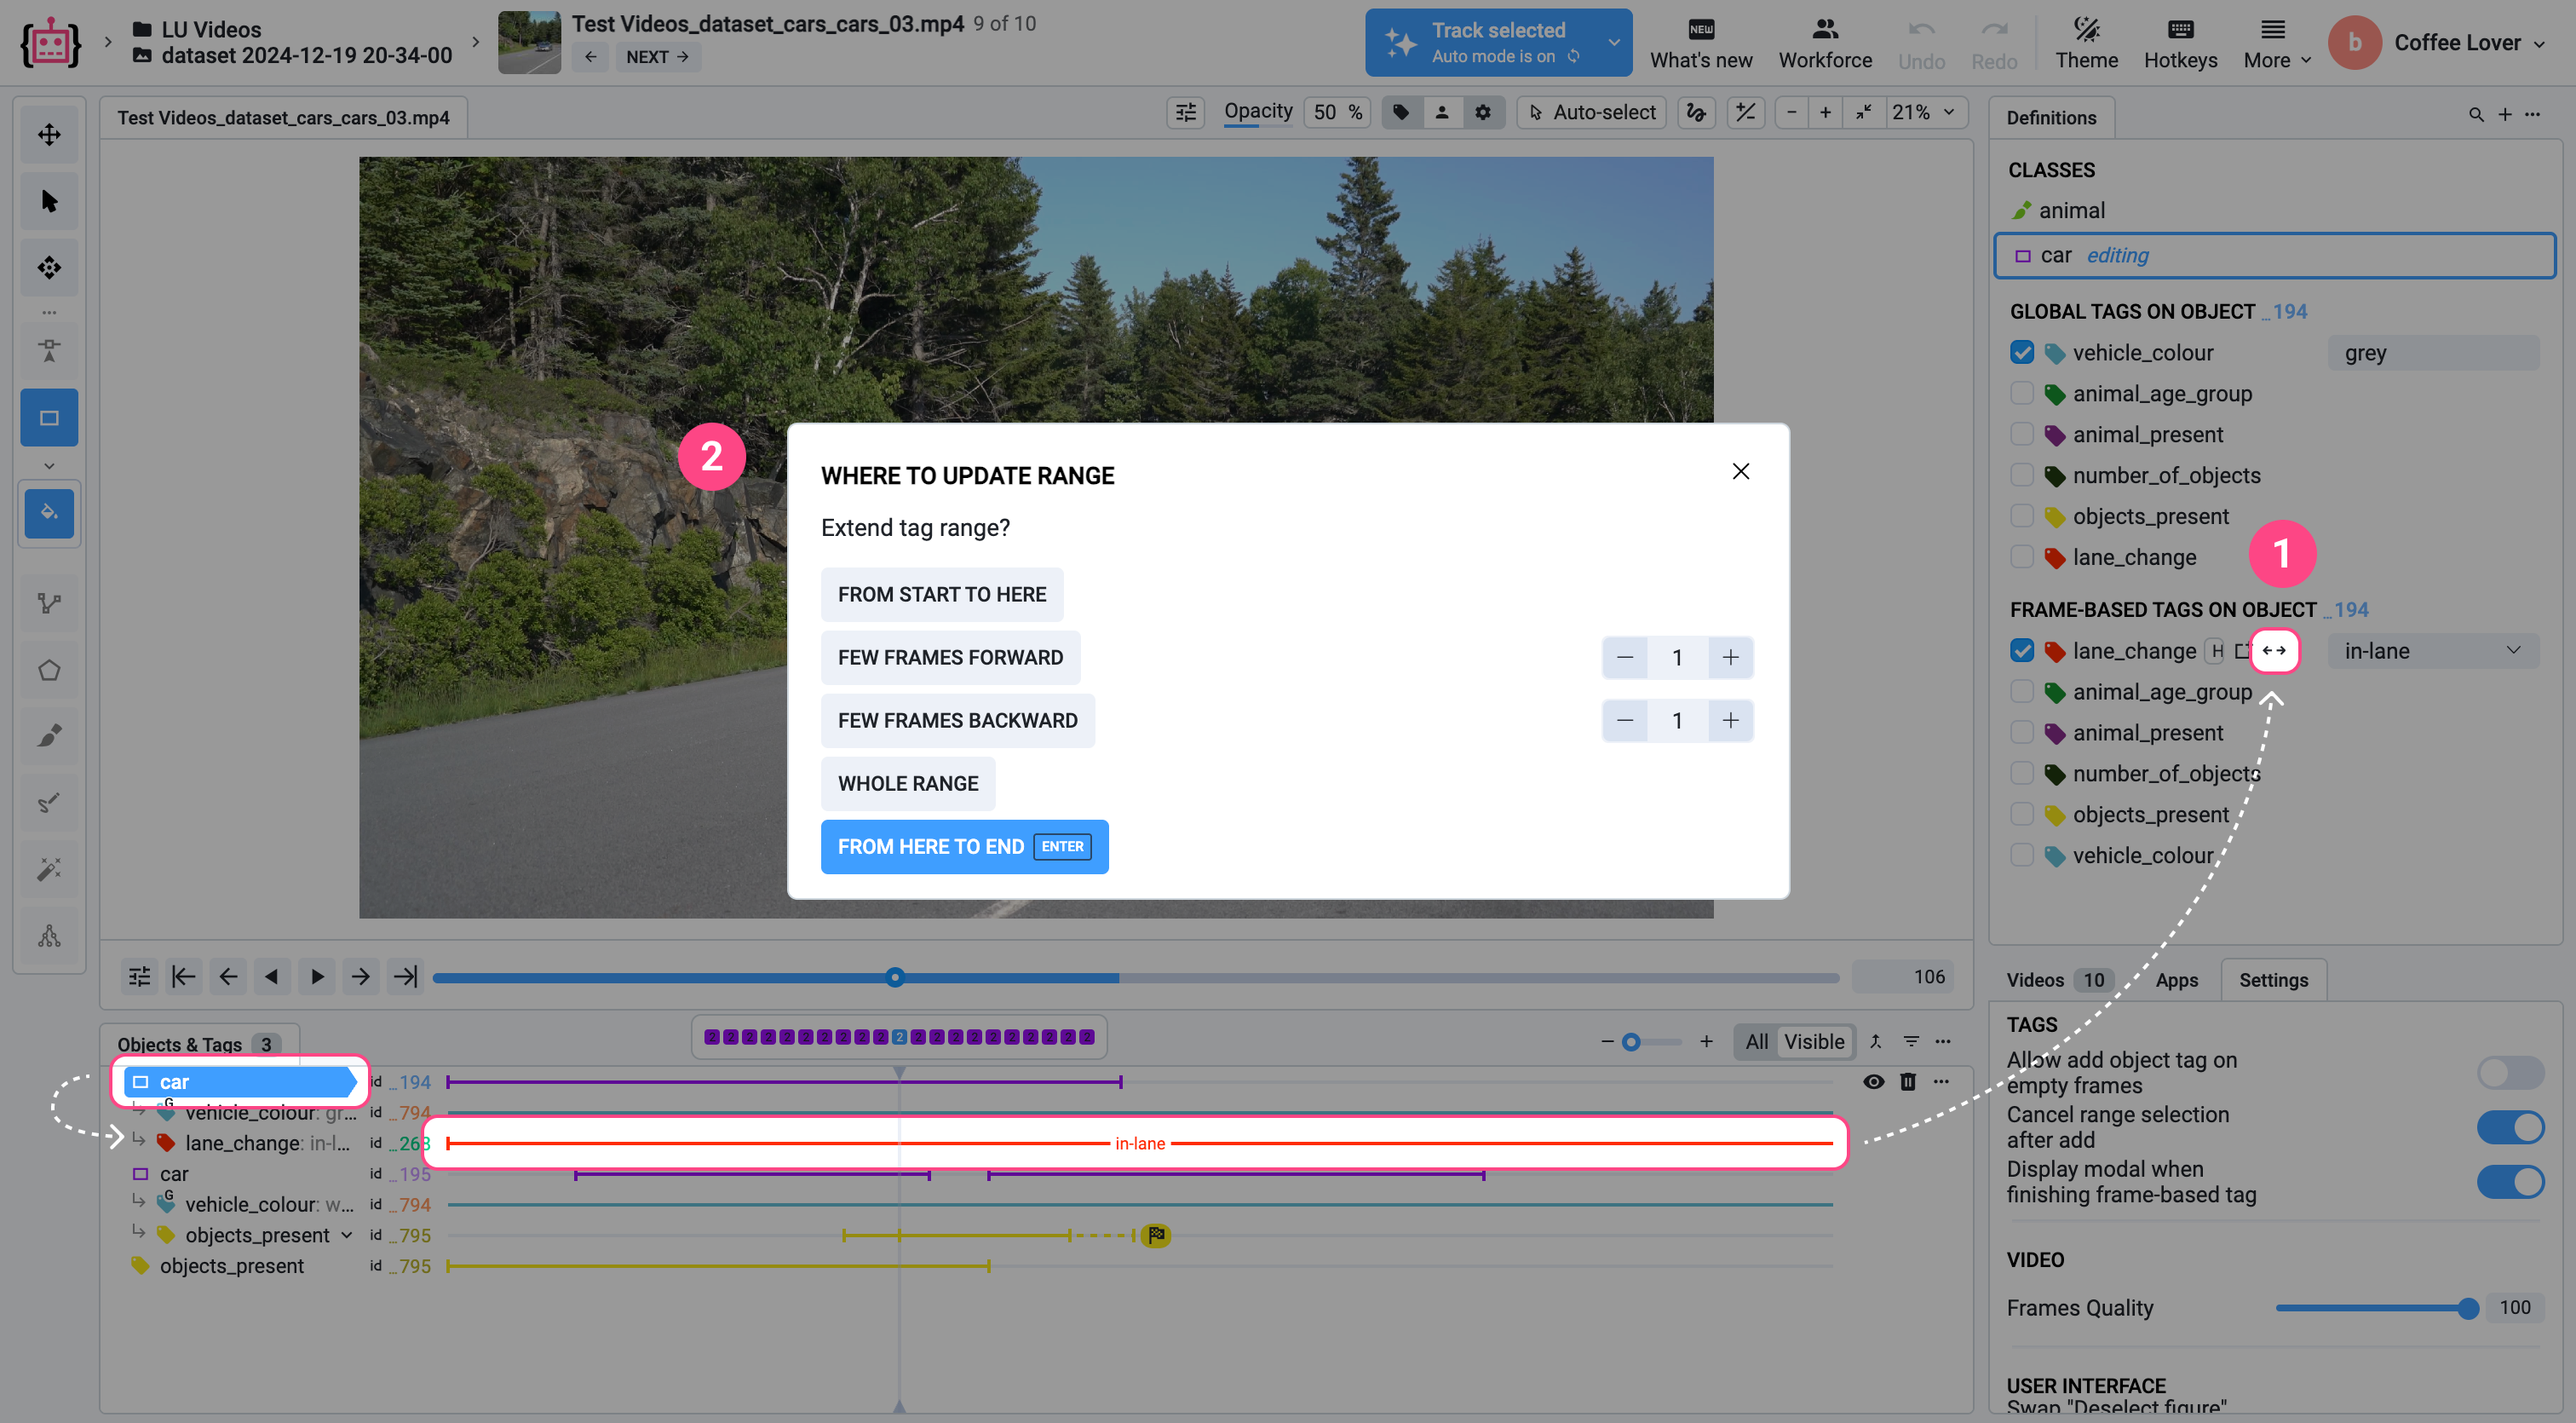Uncheck the vehicle_colour global tag
Screen dimensions: 2576x1423
click(x=2022, y=352)
